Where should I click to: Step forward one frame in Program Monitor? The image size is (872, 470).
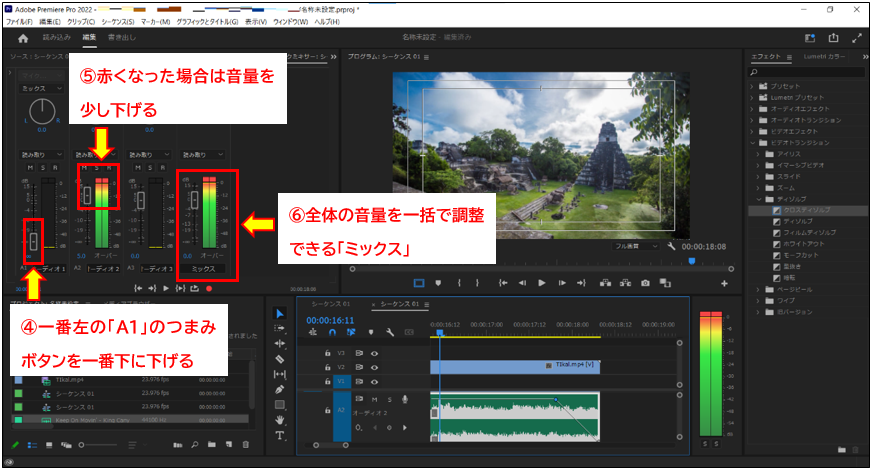[x=562, y=283]
